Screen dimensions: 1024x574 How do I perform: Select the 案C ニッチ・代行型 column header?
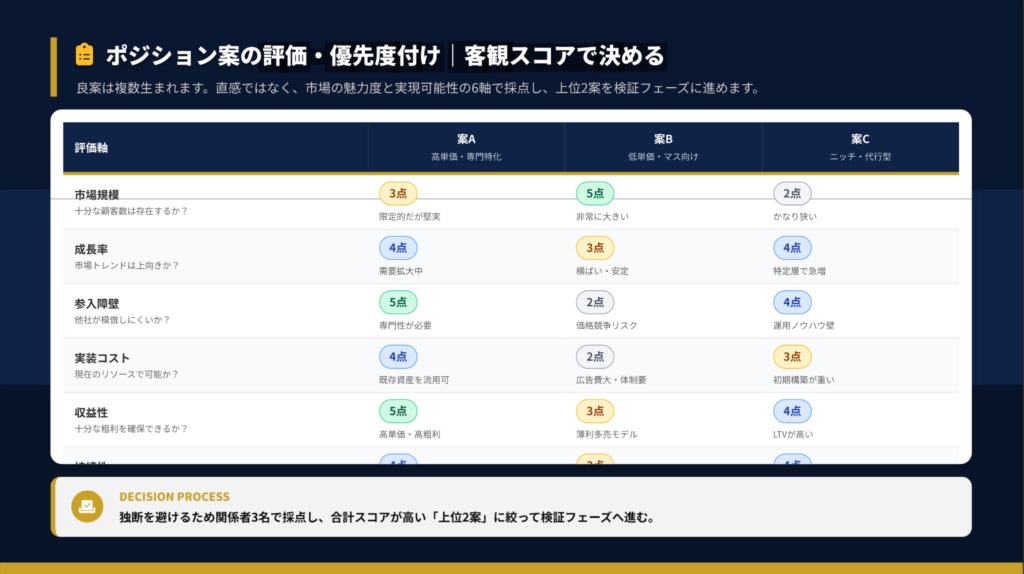click(860, 146)
